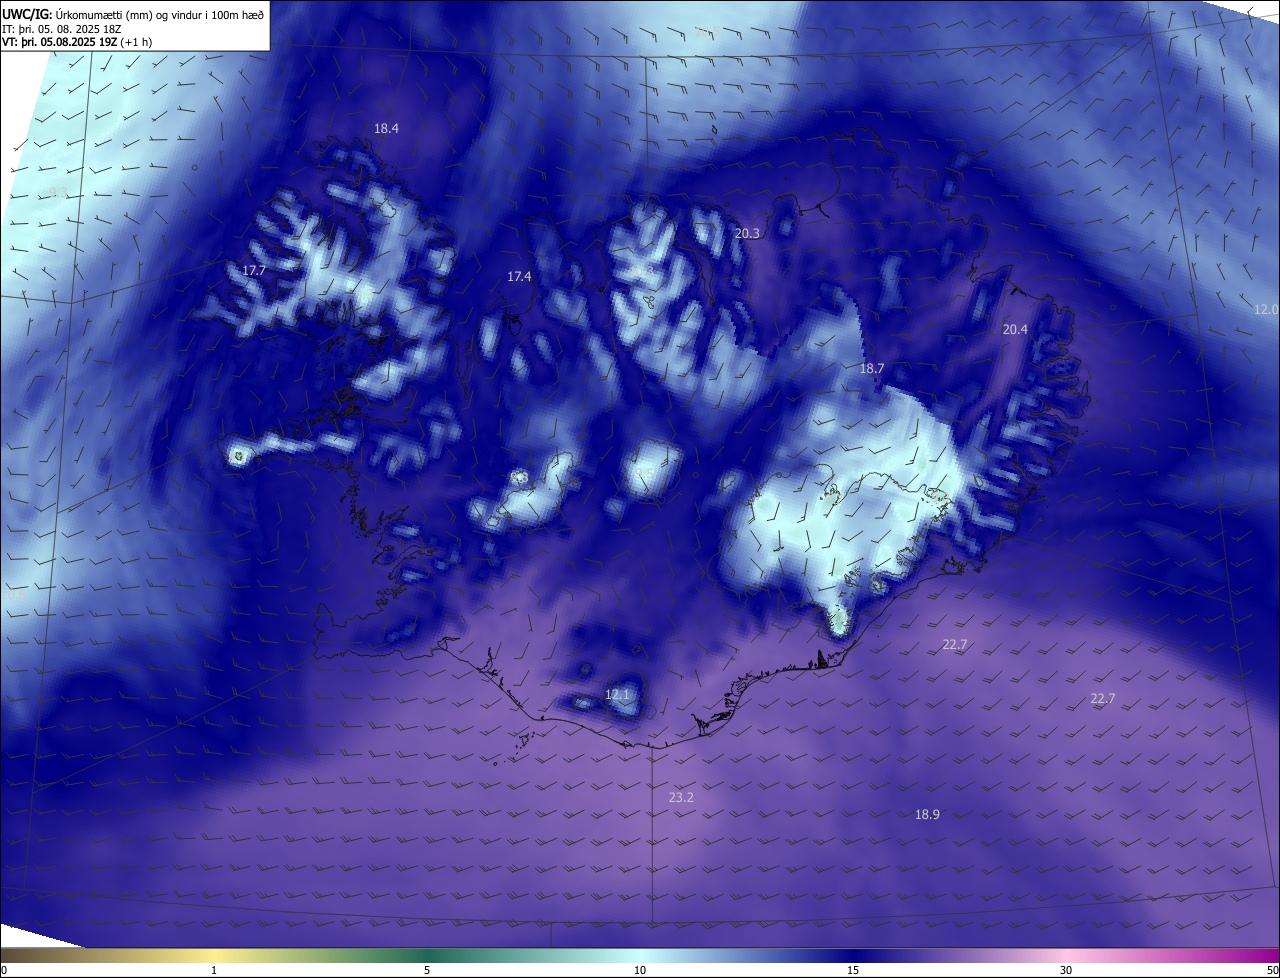Viewport: 1280px width, 978px height.
Task: Click the 12.0 value label
Action: pos(1266,309)
